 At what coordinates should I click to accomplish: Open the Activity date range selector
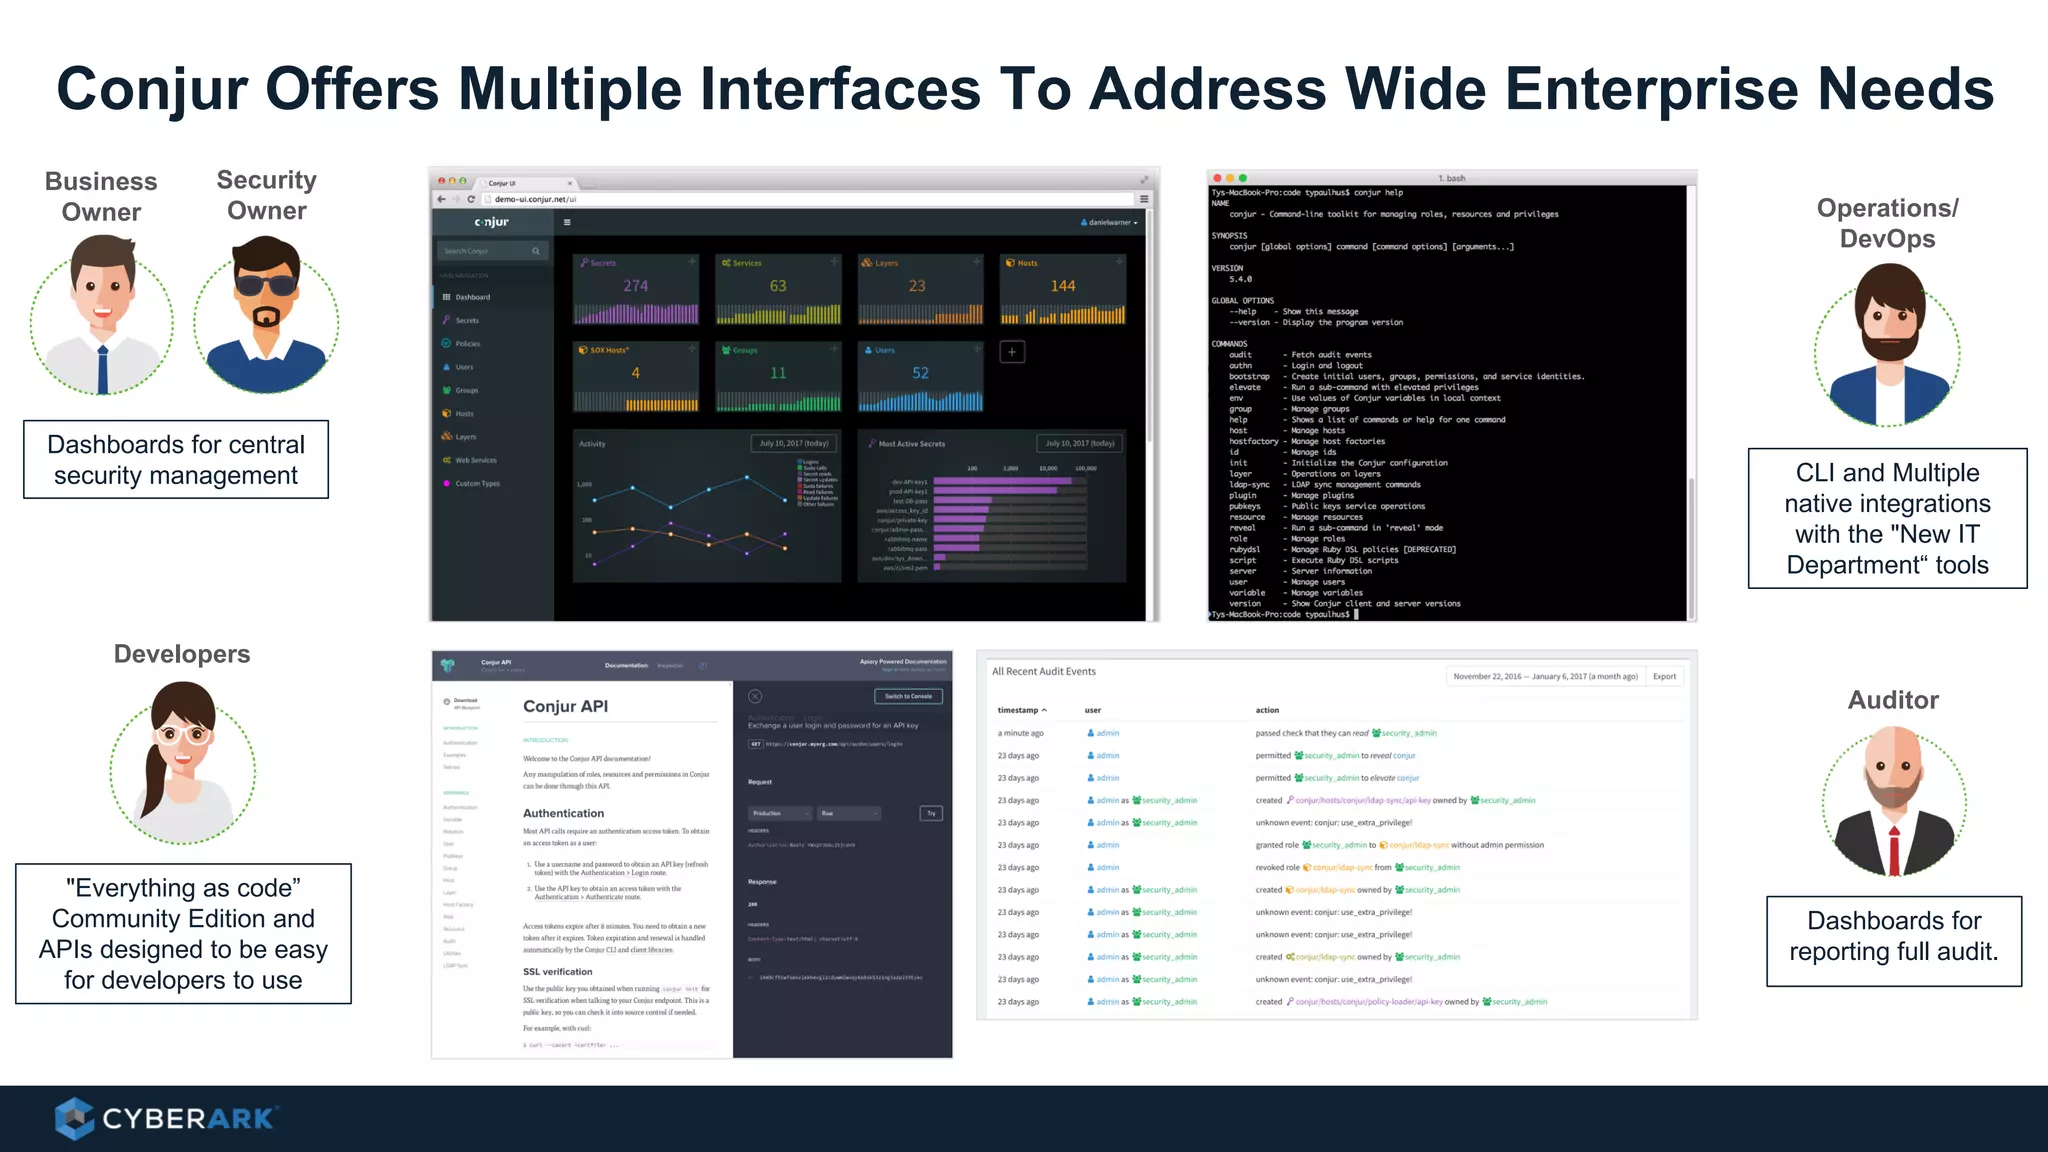(794, 443)
